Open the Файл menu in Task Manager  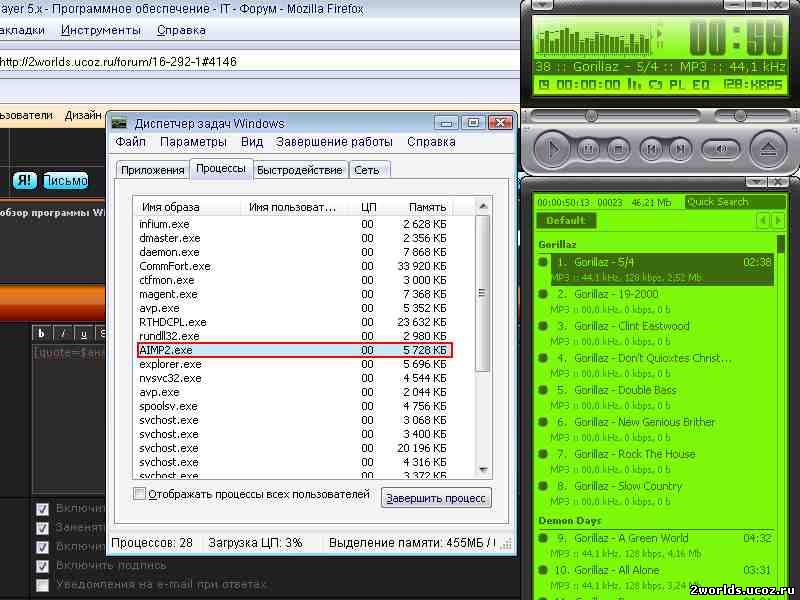[131, 142]
